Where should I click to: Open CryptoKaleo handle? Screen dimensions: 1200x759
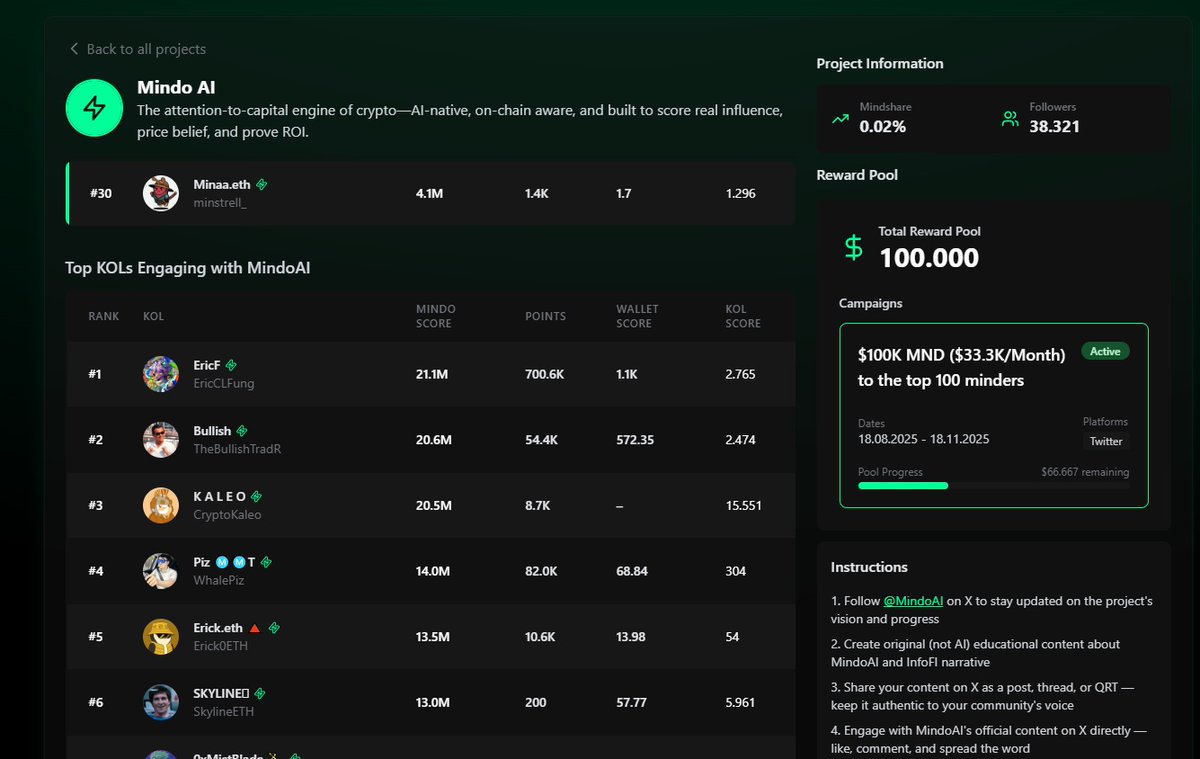point(227,515)
